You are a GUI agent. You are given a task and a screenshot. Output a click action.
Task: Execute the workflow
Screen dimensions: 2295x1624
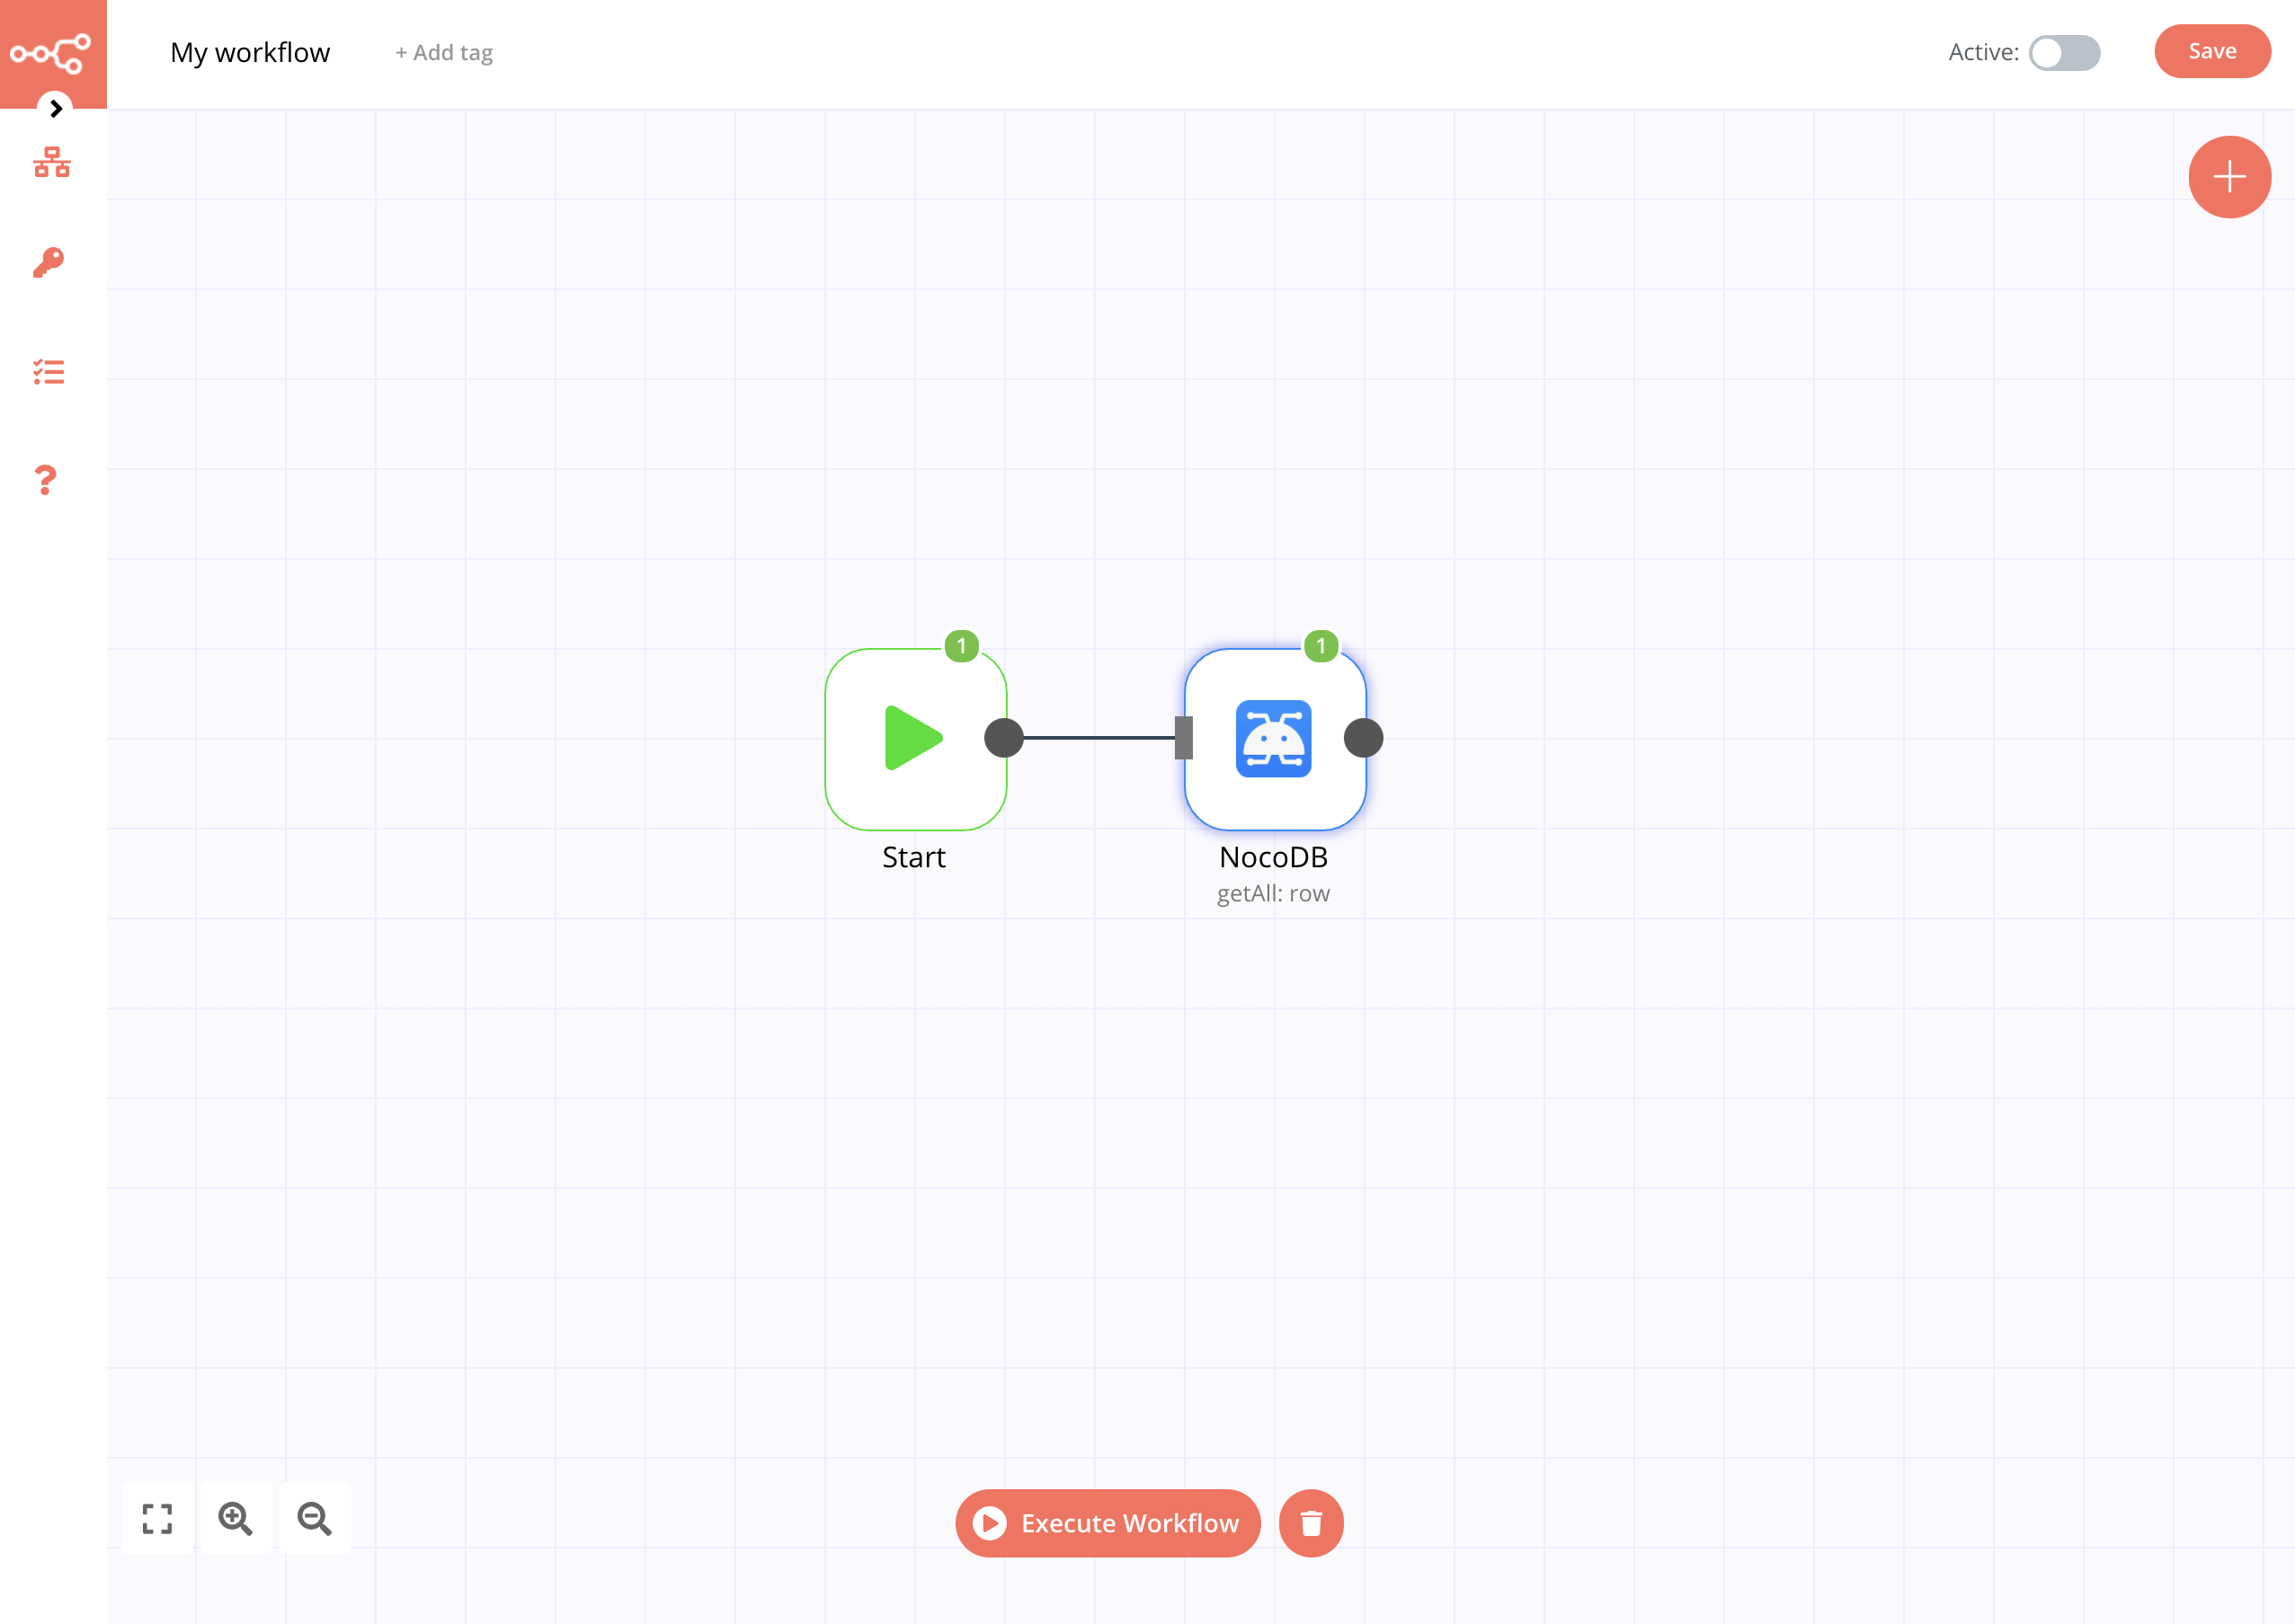(x=1107, y=1523)
